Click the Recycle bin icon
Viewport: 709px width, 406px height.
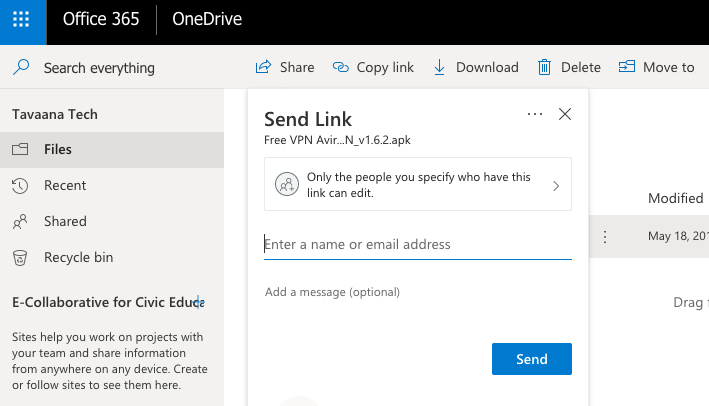(20, 258)
